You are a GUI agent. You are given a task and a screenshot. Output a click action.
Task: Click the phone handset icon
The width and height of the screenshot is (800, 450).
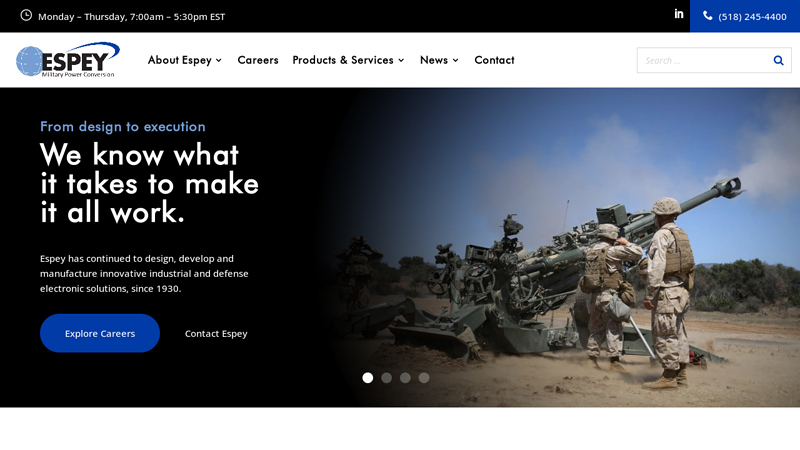708,16
